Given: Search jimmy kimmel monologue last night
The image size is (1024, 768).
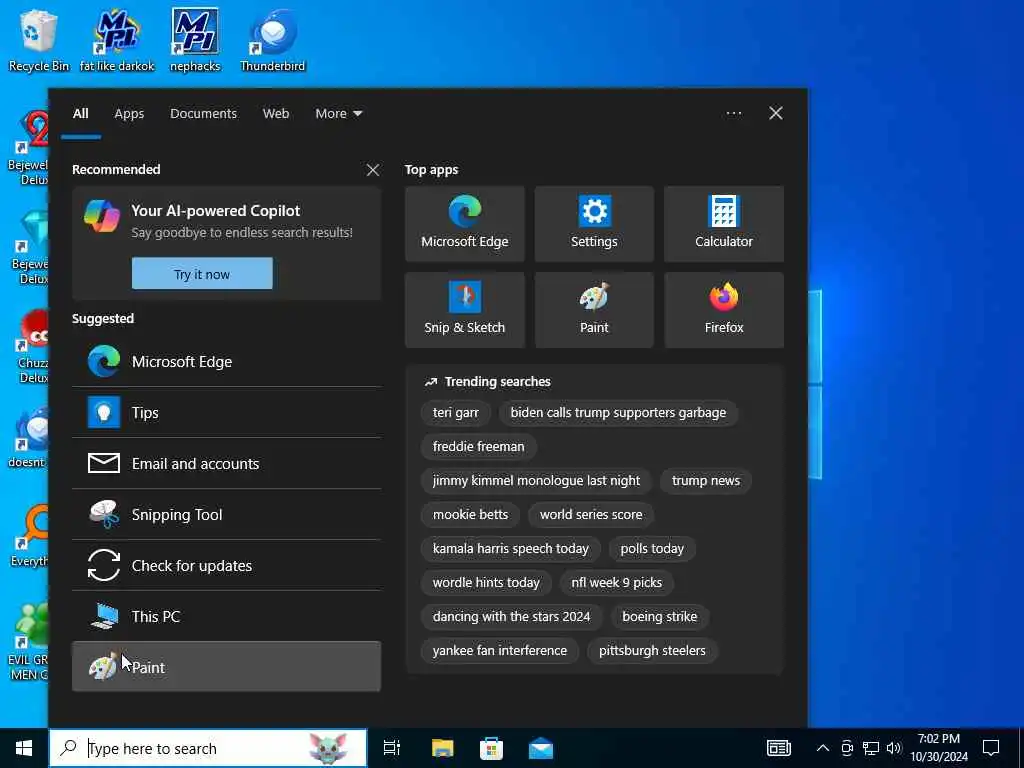Looking at the screenshot, I should tap(536, 481).
